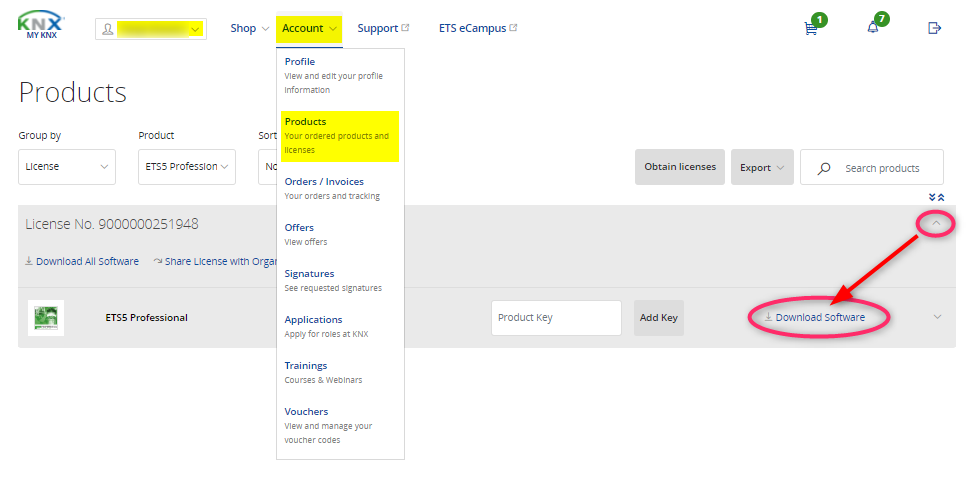
Task: Click the License No. 9000000251948 heading
Action: [112, 224]
